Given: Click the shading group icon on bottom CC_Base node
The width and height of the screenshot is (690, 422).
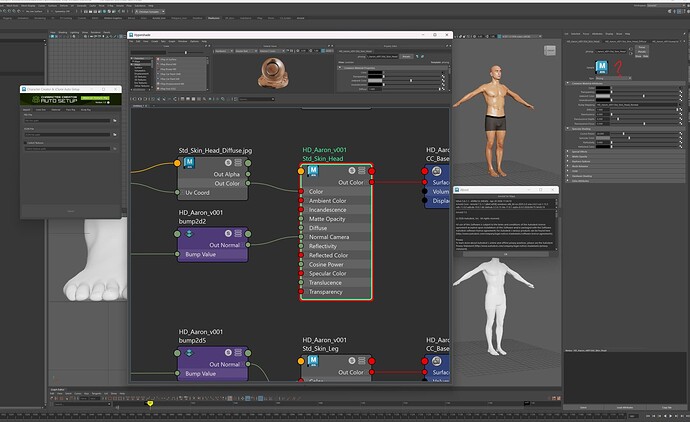Looking at the screenshot, I should pyautogui.click(x=437, y=361).
